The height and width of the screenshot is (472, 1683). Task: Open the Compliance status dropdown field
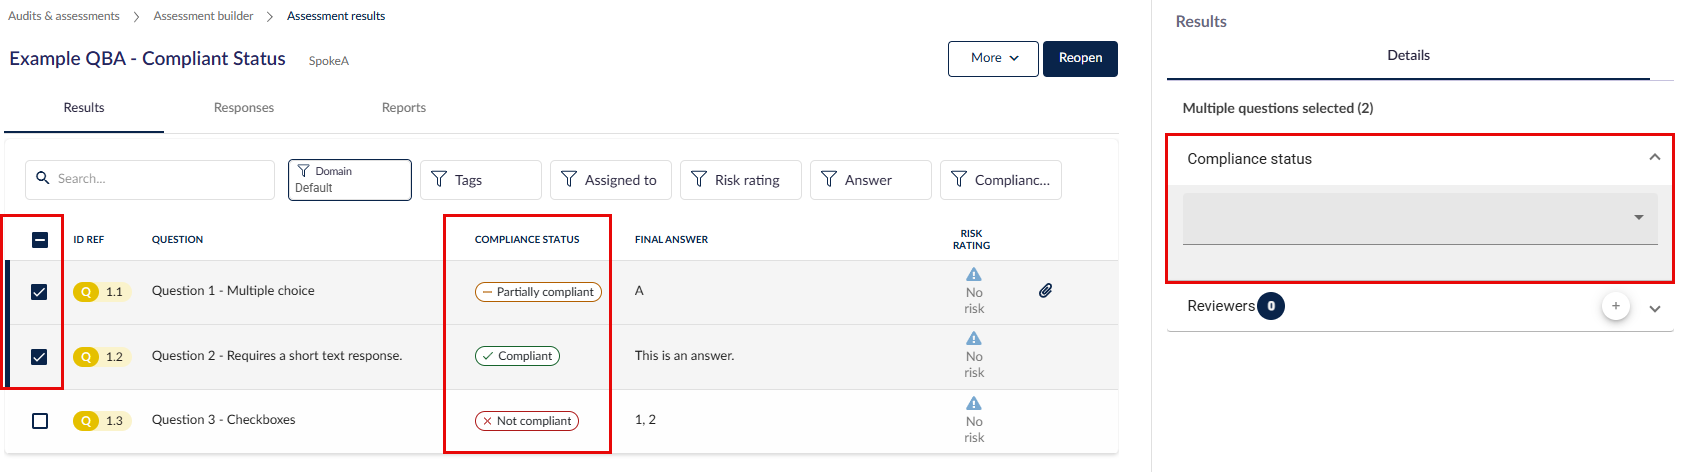click(1420, 218)
